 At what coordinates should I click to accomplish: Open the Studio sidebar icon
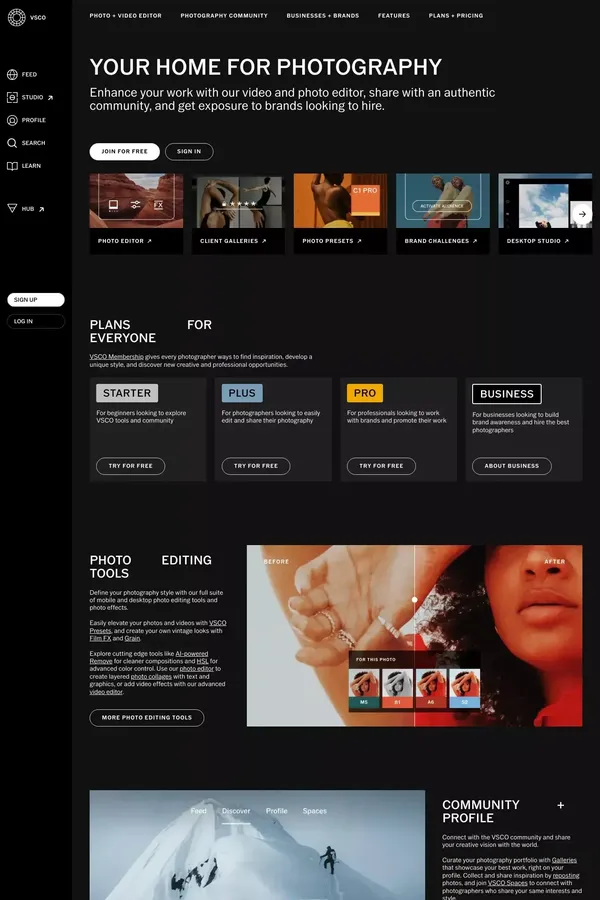tap(12, 98)
